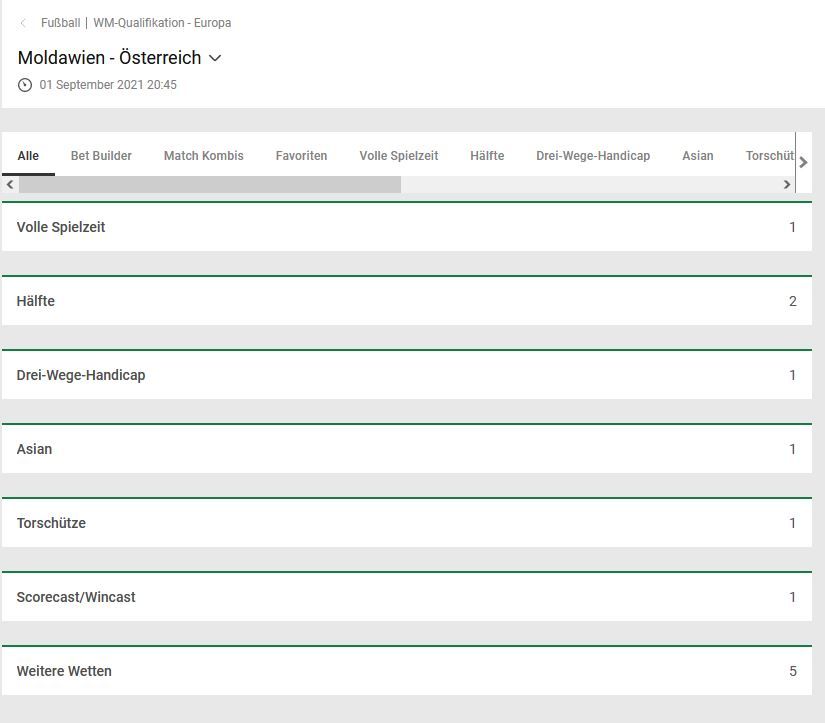This screenshot has height=723, width=825.
Task: Open the Match Kombis tab
Action: [x=204, y=156]
